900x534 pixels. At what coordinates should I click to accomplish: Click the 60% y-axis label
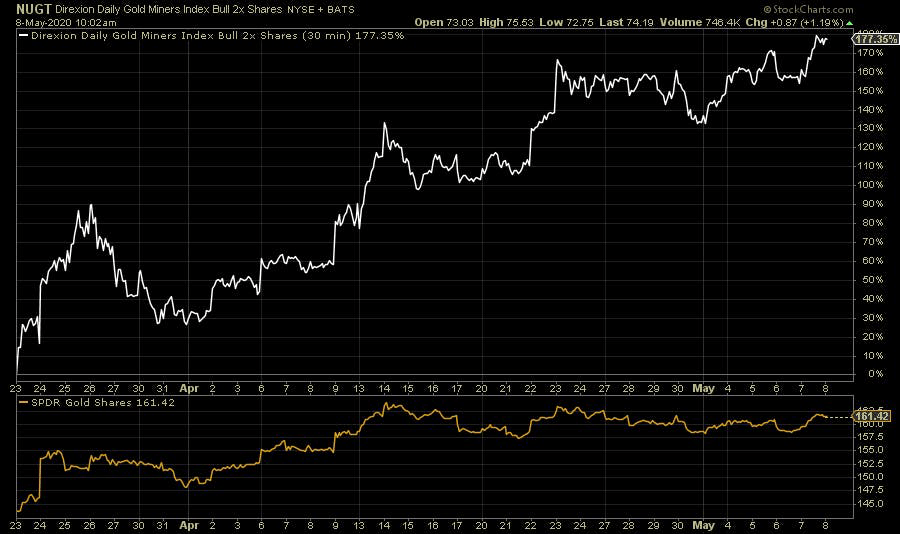pyautogui.click(x=873, y=261)
